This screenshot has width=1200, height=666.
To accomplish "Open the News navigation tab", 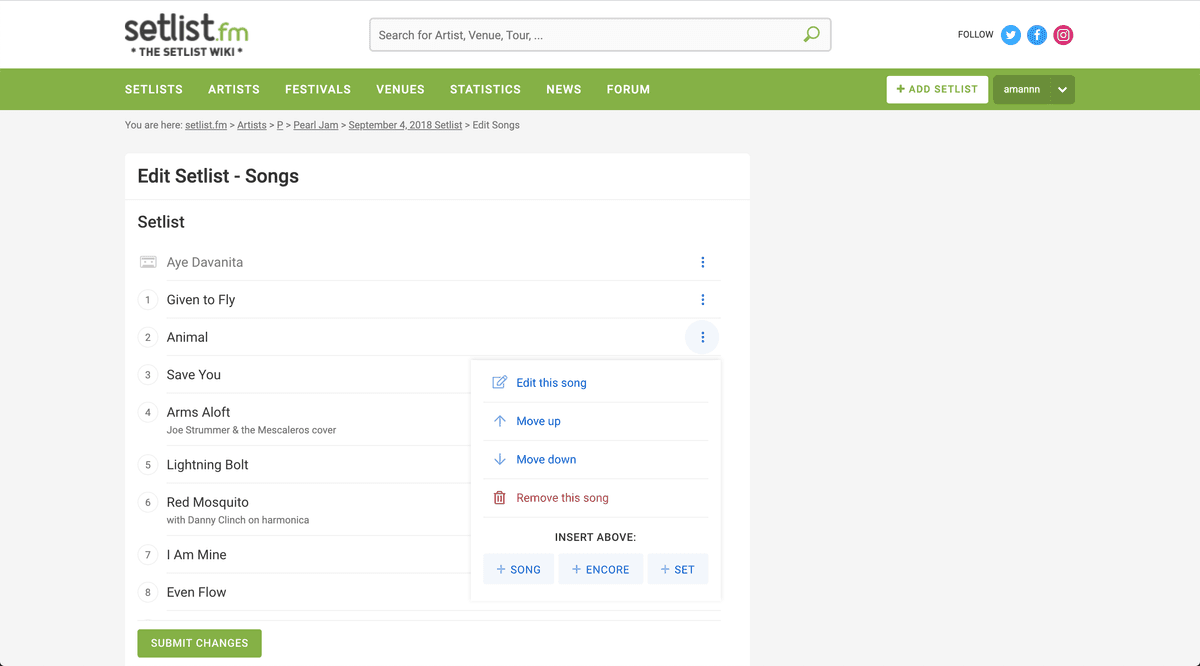I will click(x=564, y=89).
